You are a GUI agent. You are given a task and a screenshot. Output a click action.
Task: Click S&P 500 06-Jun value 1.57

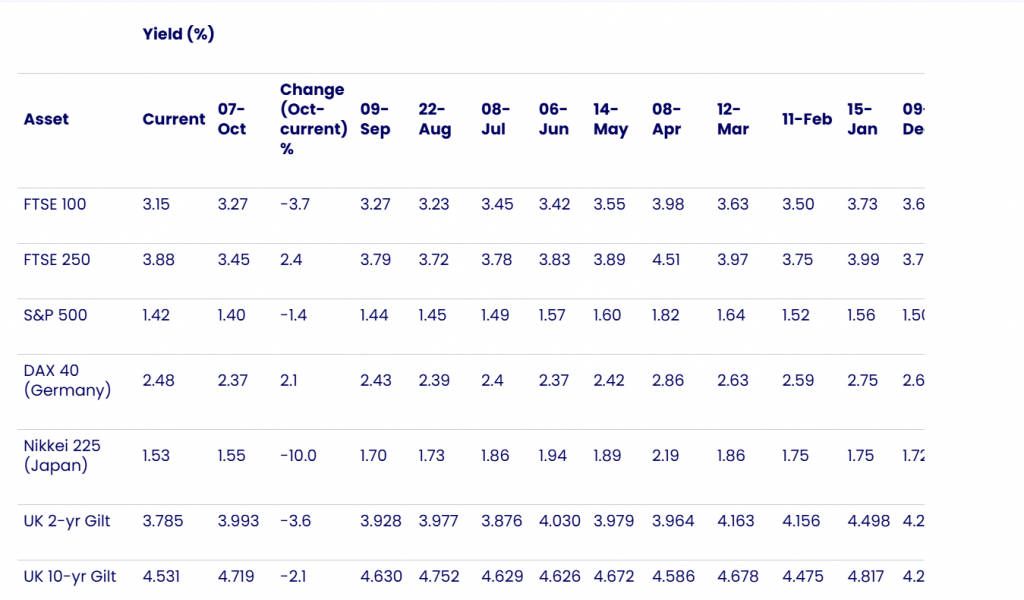[x=554, y=315]
